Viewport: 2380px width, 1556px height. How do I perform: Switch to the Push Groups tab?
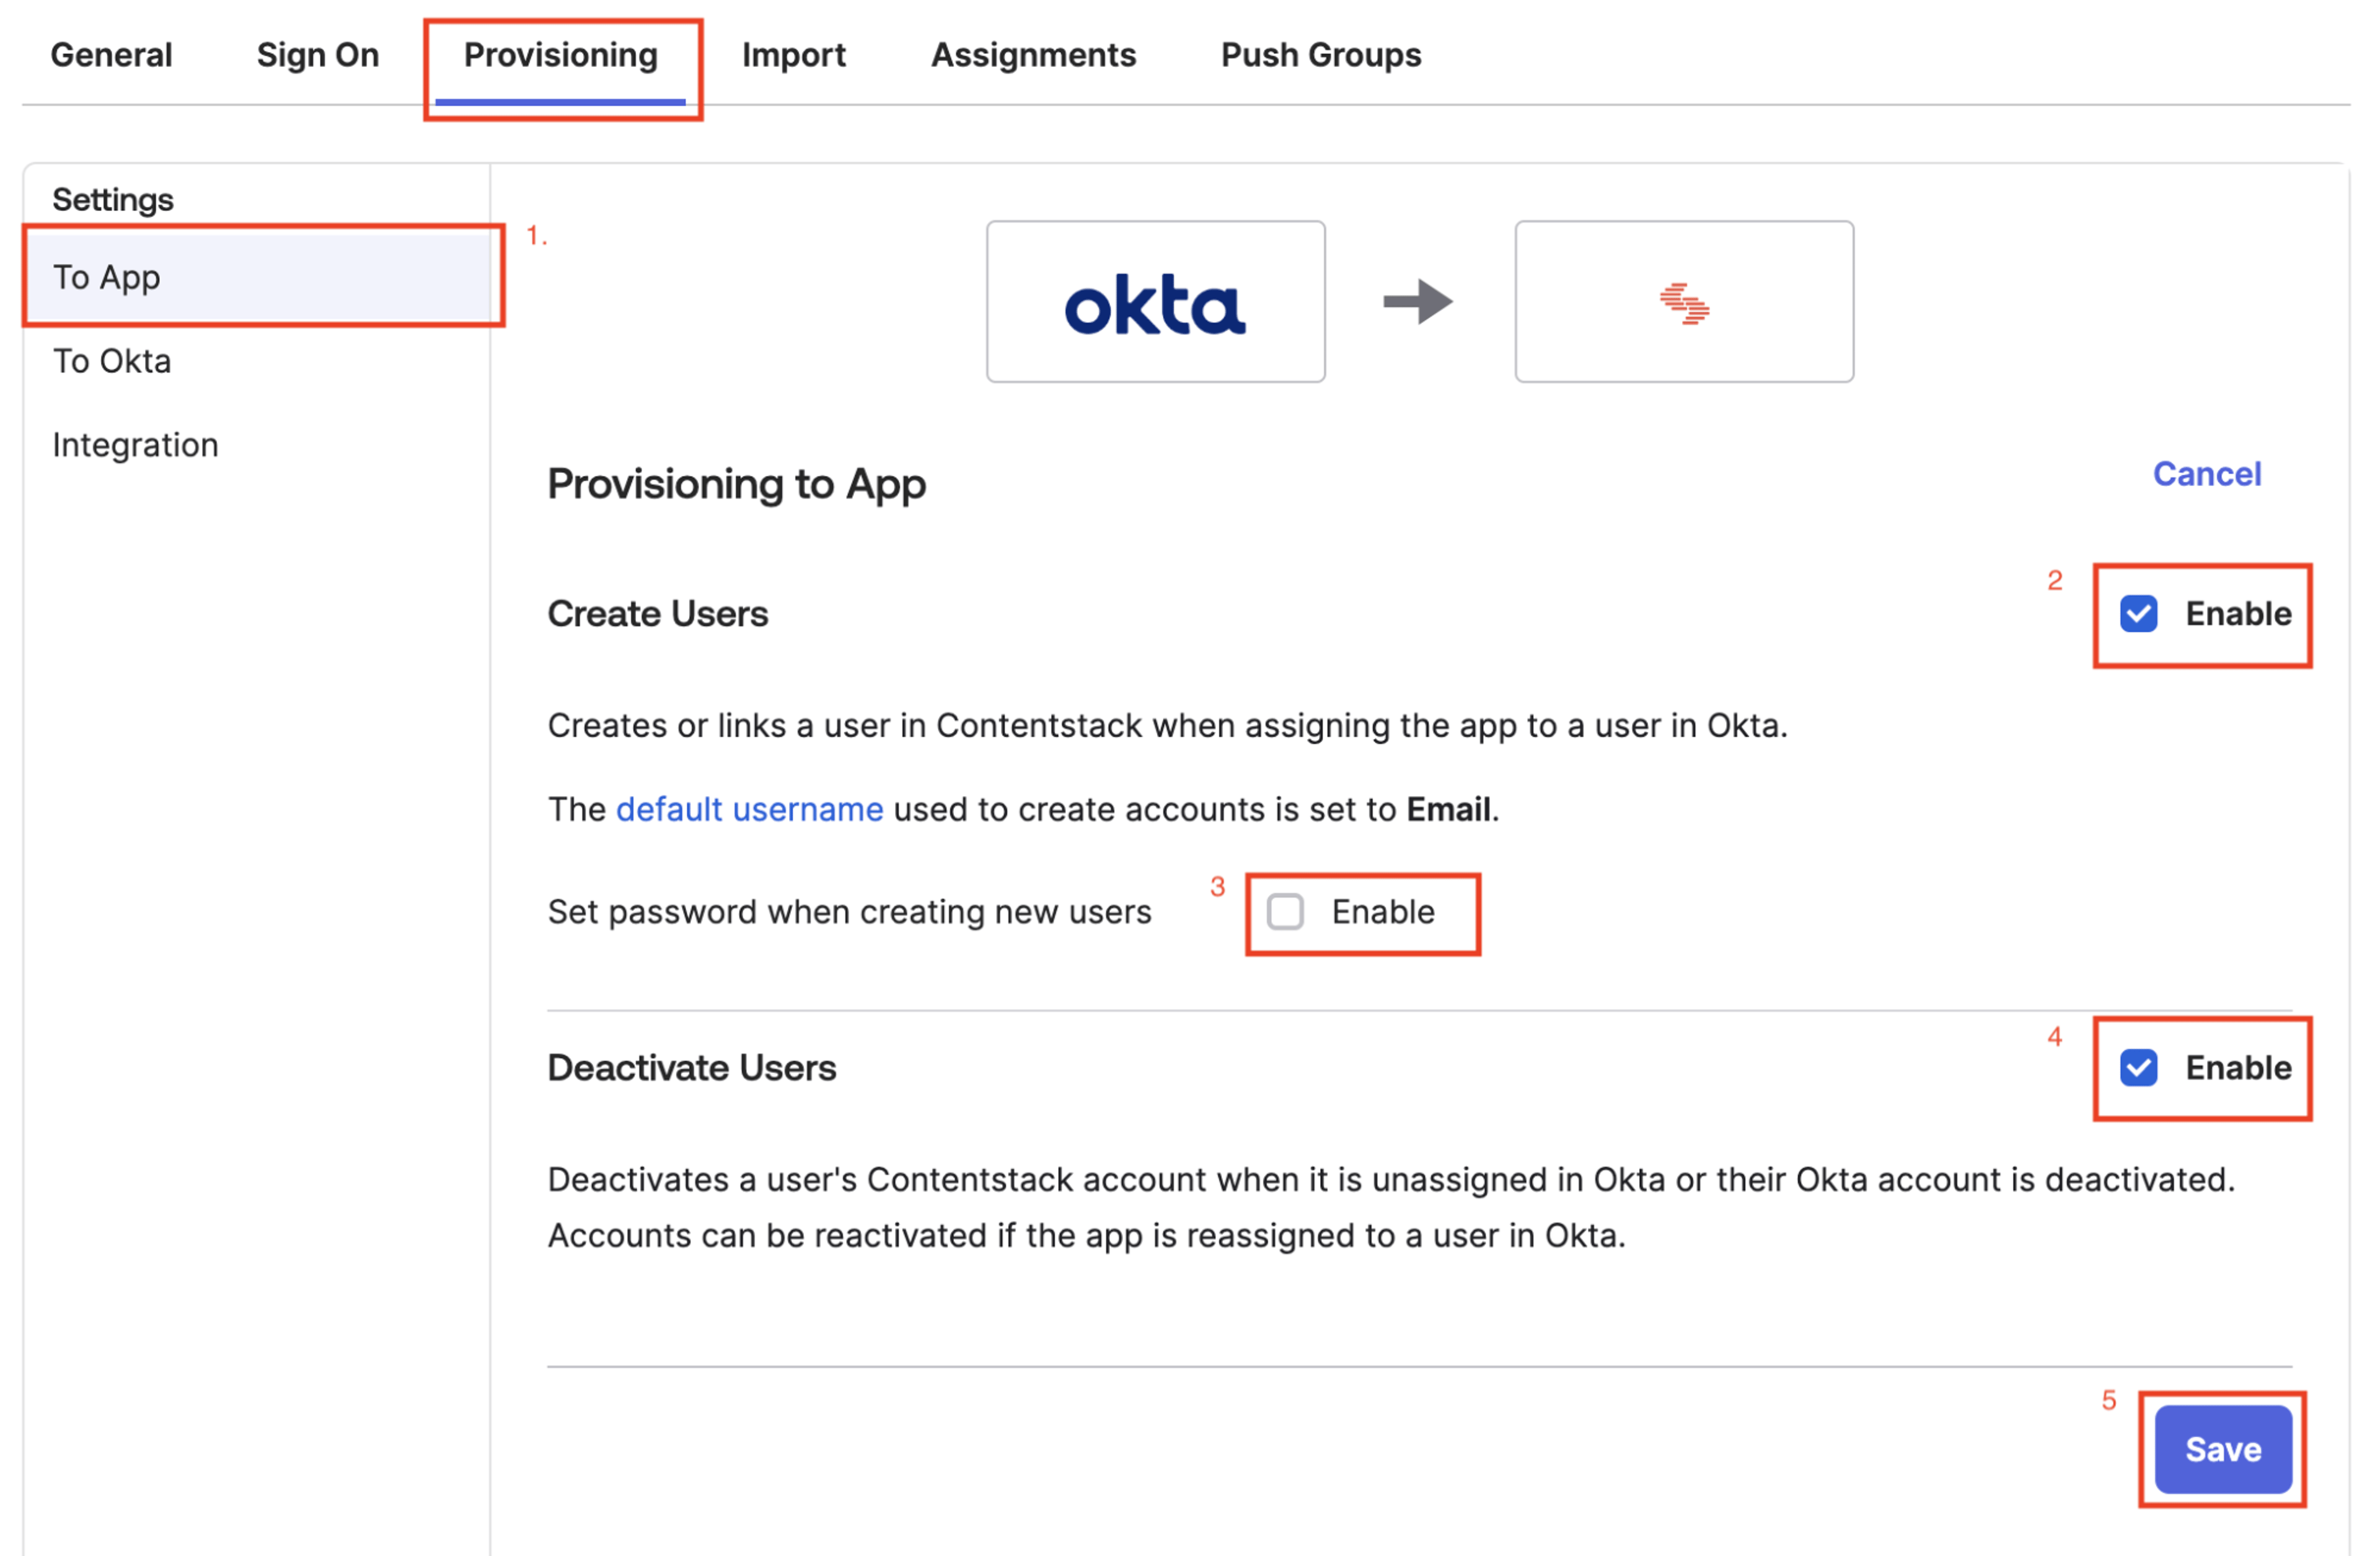point(1320,54)
